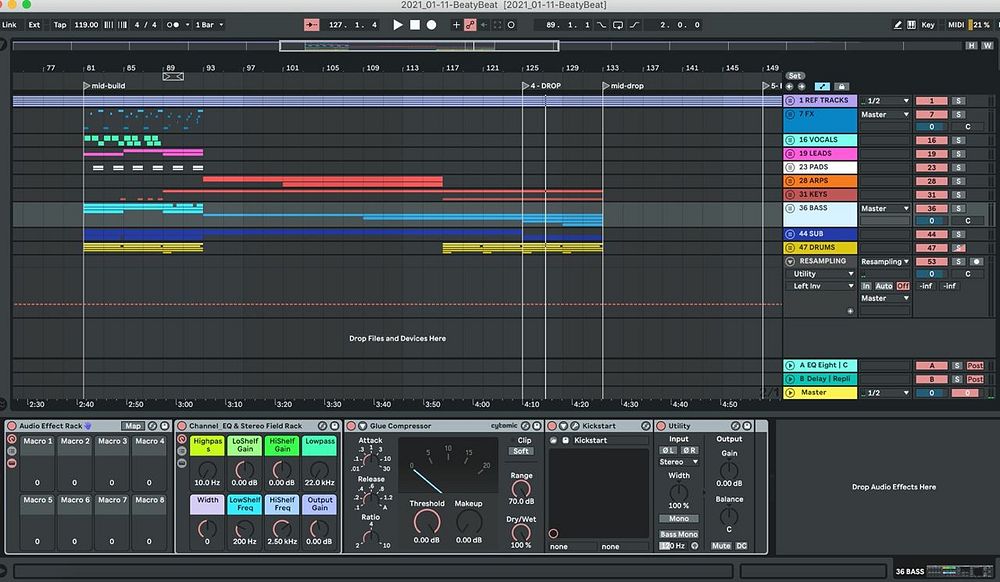Solo the 47 DRUMS track
This screenshot has height=582, width=1000.
coord(957,247)
